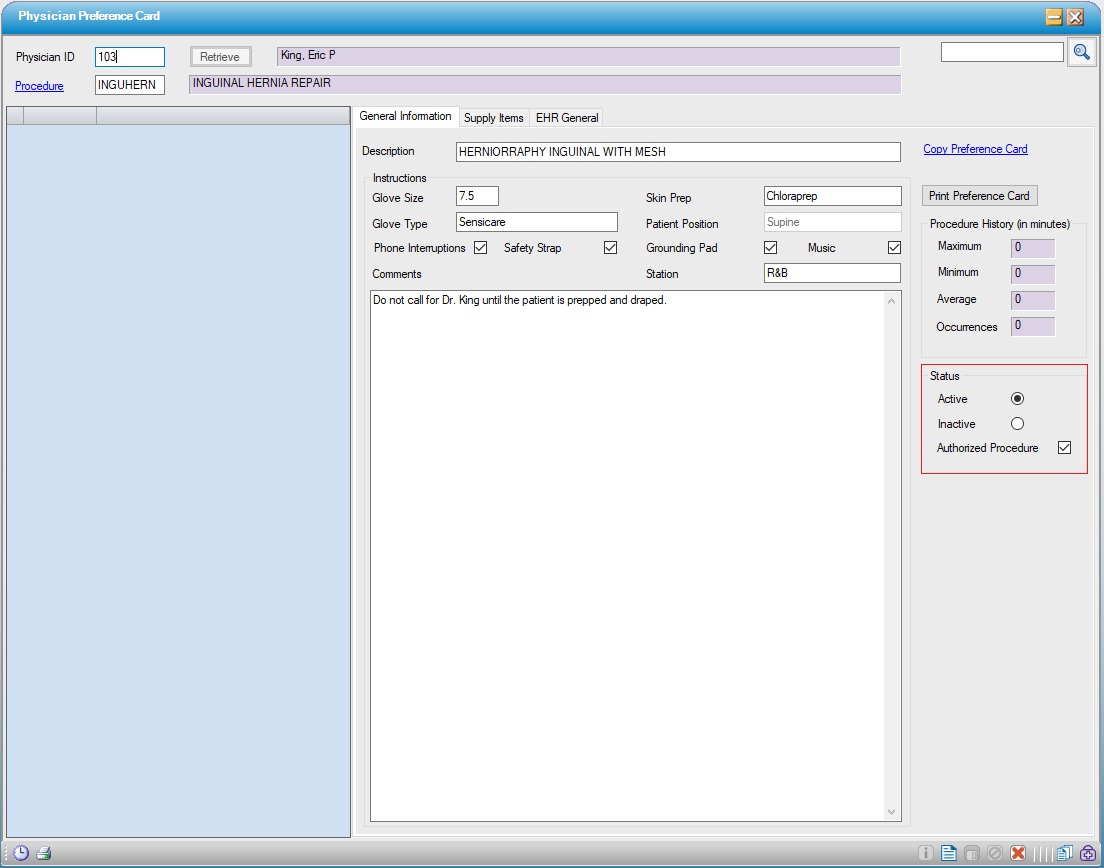Uncheck the Phone Interruptions checkbox

(481, 248)
